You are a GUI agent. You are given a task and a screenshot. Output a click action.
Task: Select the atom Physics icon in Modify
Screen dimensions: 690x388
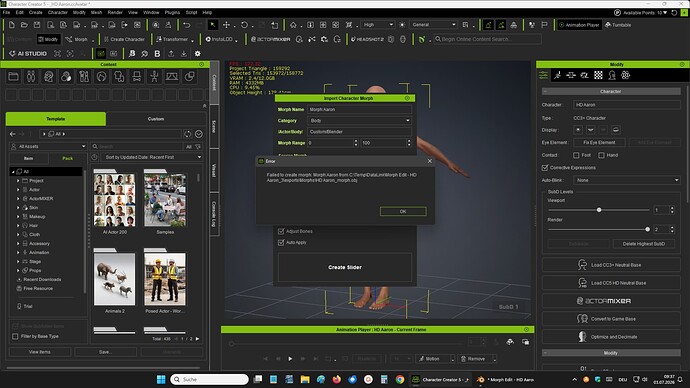(x=625, y=75)
